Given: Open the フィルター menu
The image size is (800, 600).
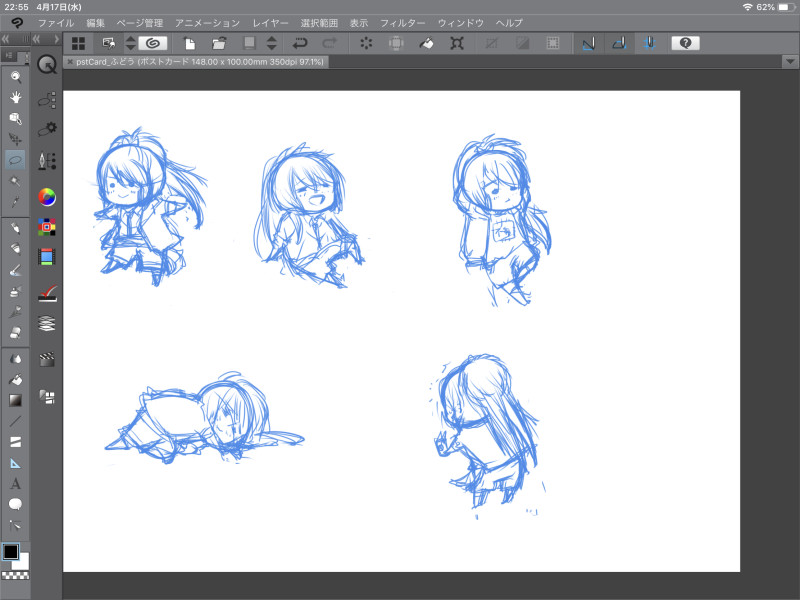Looking at the screenshot, I should tap(403, 23).
